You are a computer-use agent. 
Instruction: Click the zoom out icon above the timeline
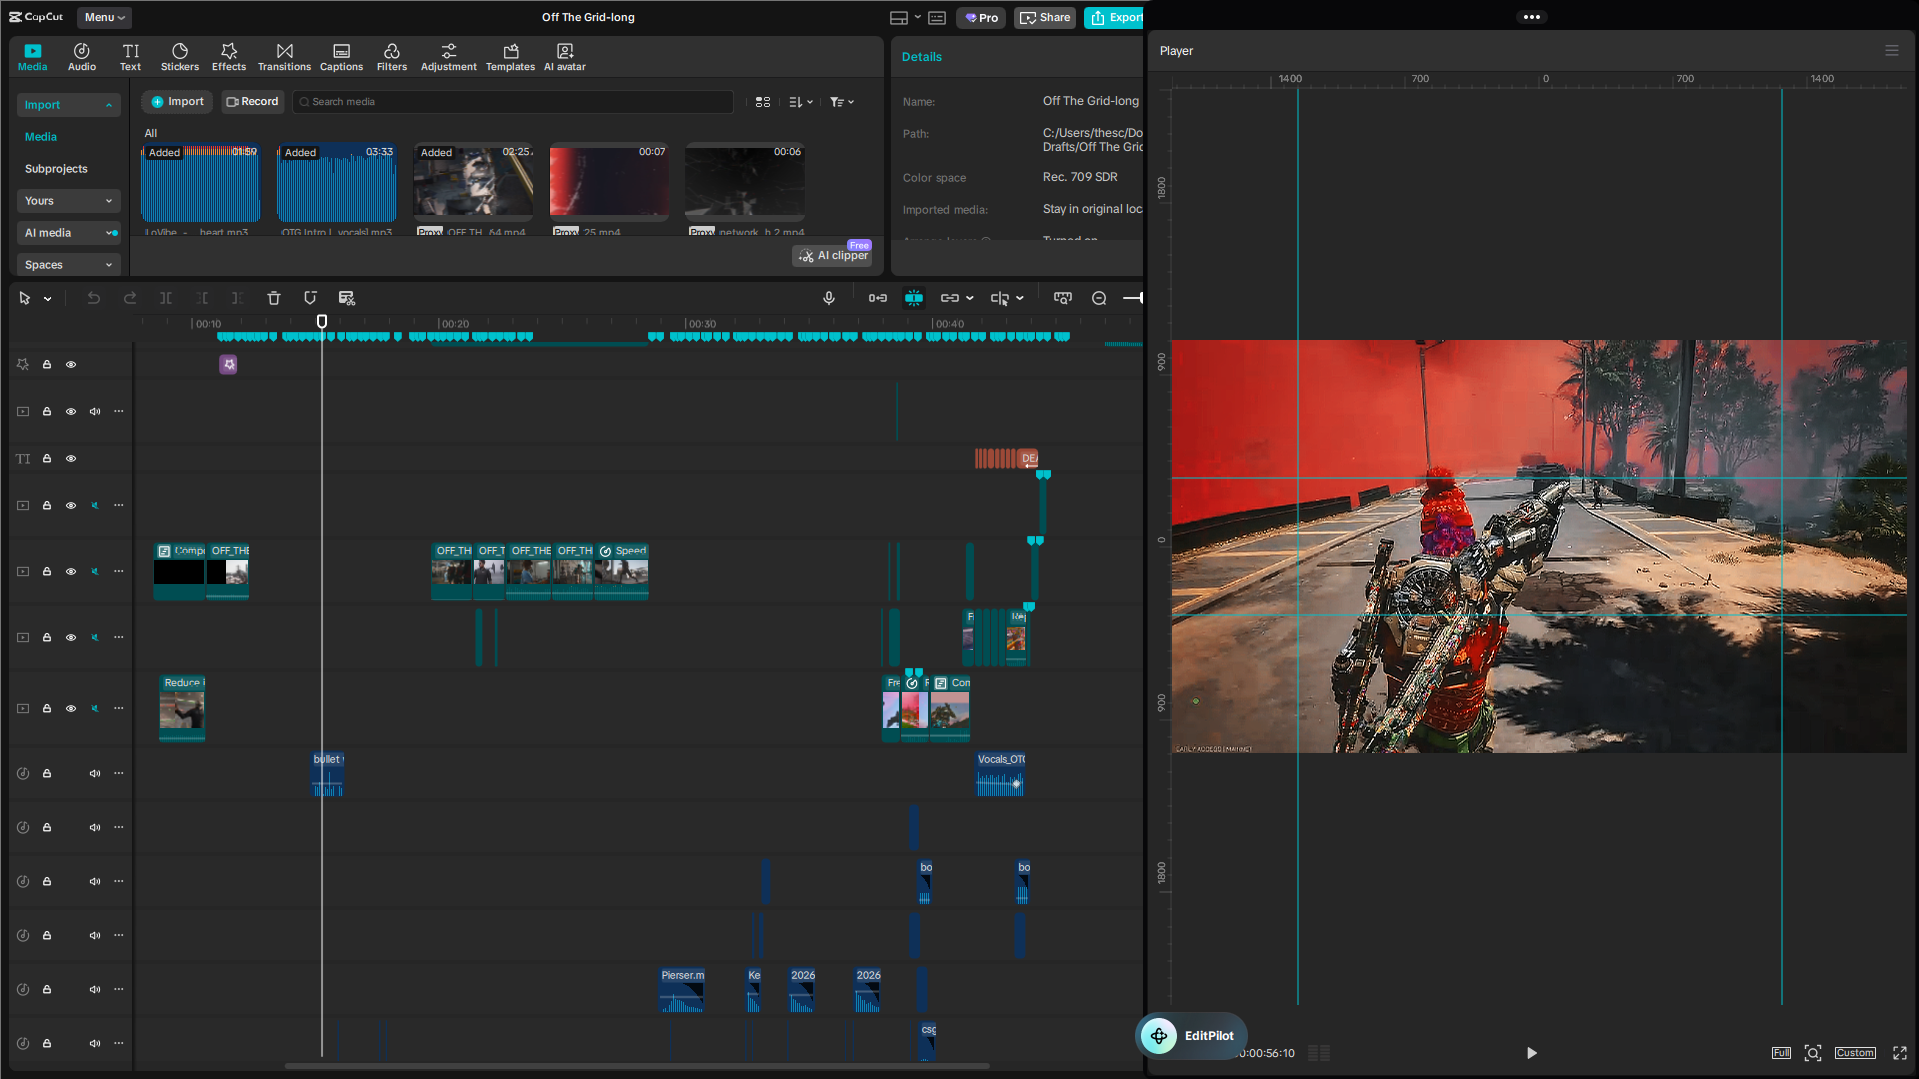(1098, 297)
